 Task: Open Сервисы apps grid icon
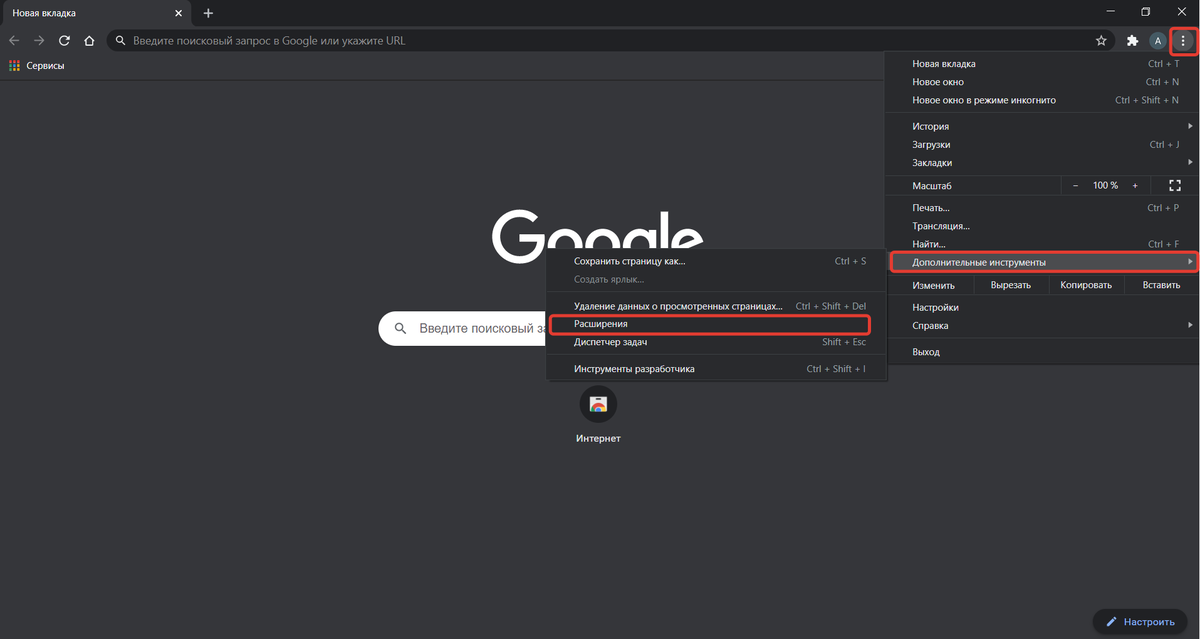[x=14, y=65]
